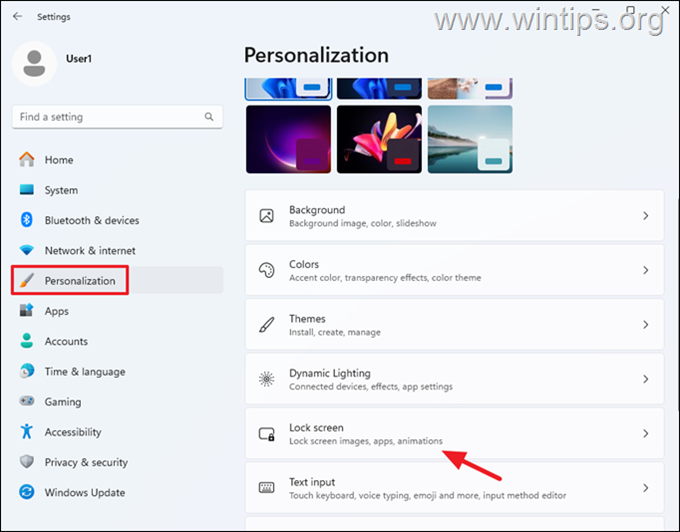Click 'Background image, color, slideshow' description
This screenshot has height=532, width=680.
(363, 223)
